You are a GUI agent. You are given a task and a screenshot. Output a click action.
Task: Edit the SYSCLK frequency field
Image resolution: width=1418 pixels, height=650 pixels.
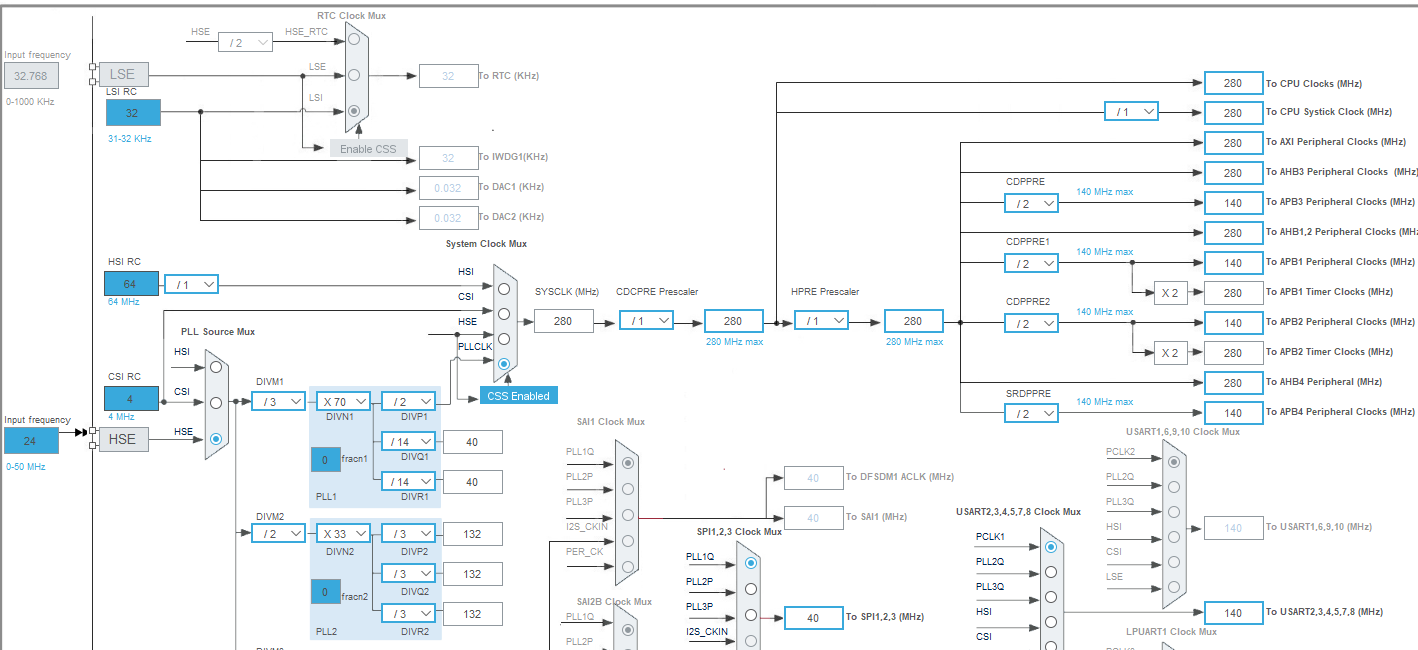tap(563, 321)
